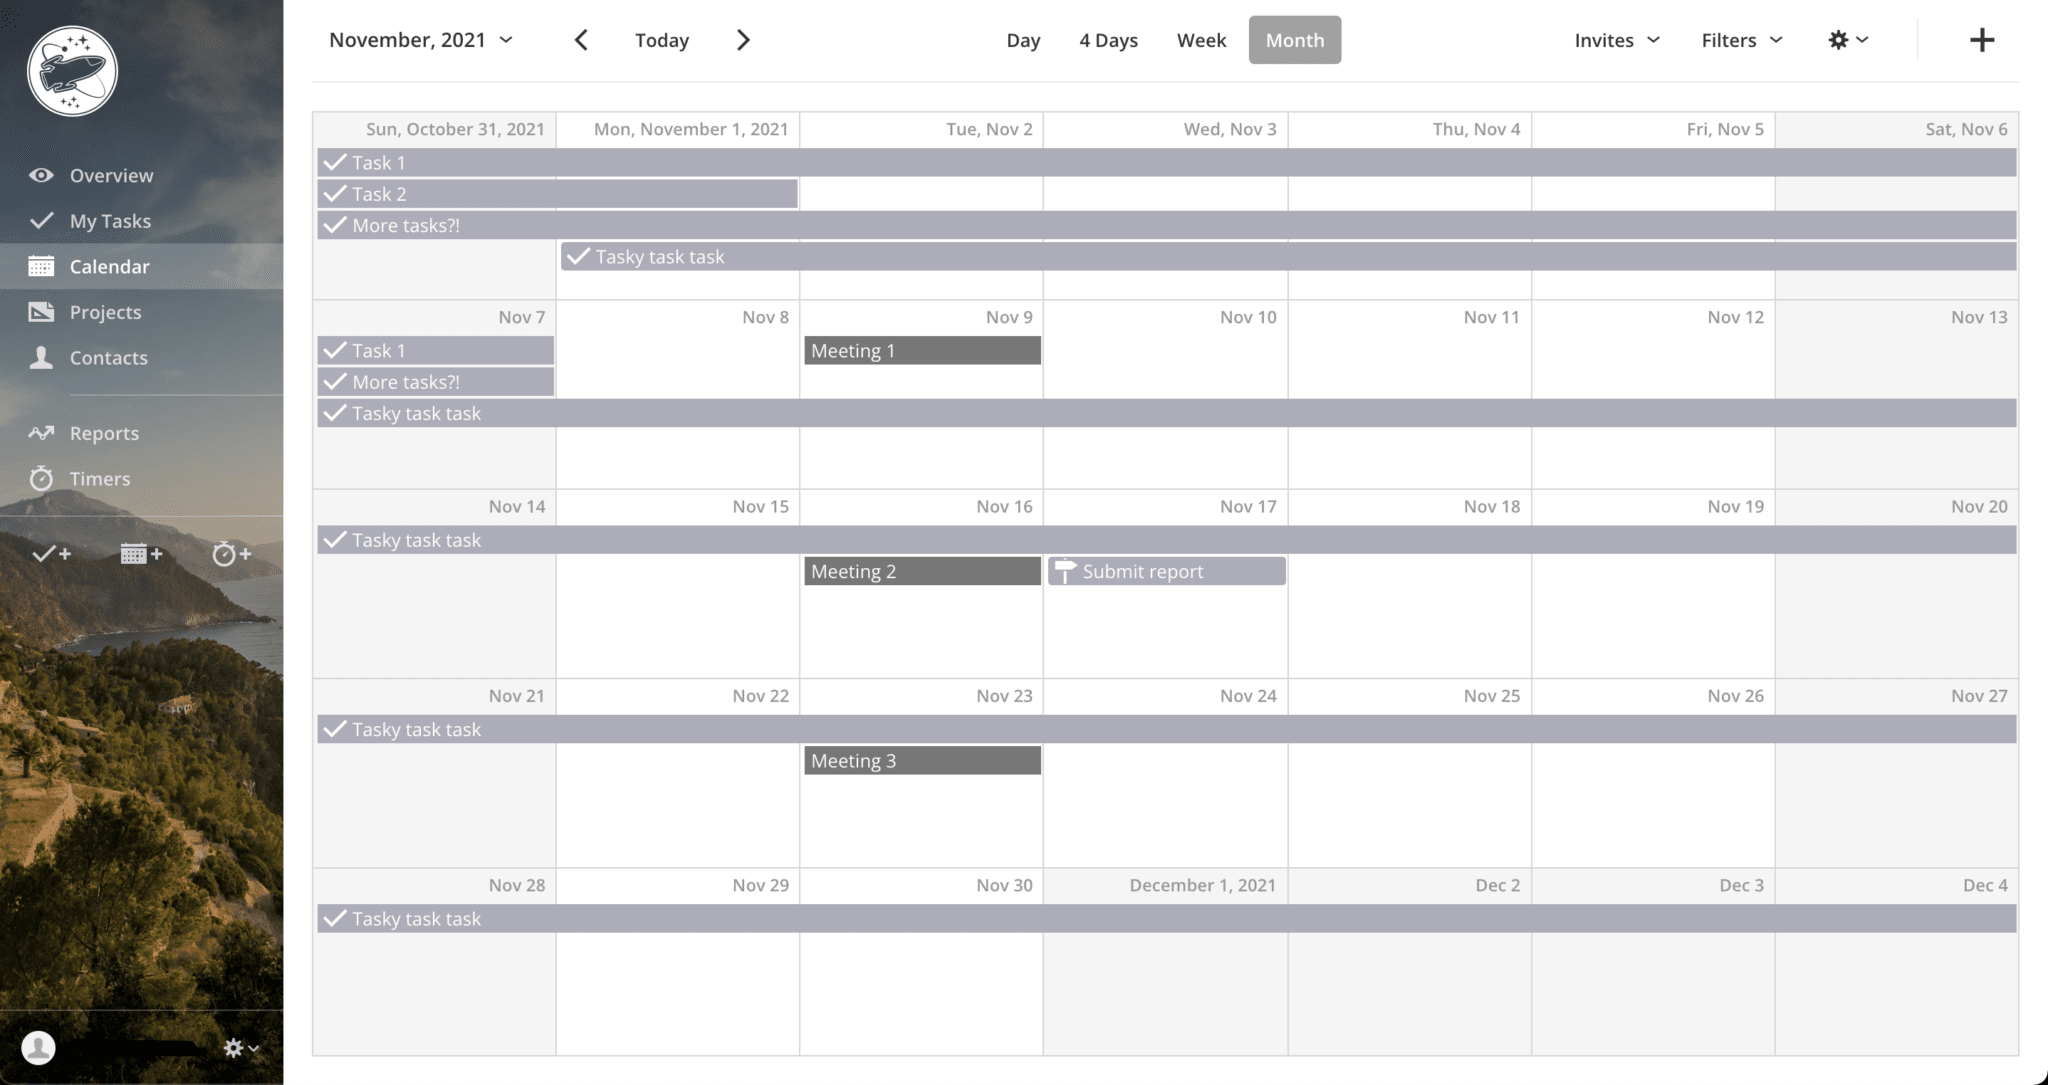This screenshot has height=1085, width=2048.
Task: Switch to Day view
Action: pos(1023,40)
